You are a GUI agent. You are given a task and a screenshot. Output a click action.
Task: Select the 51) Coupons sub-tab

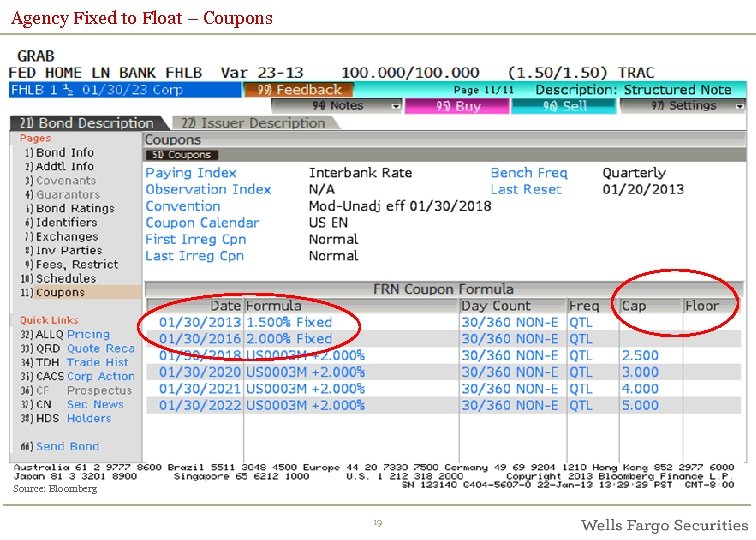181,155
